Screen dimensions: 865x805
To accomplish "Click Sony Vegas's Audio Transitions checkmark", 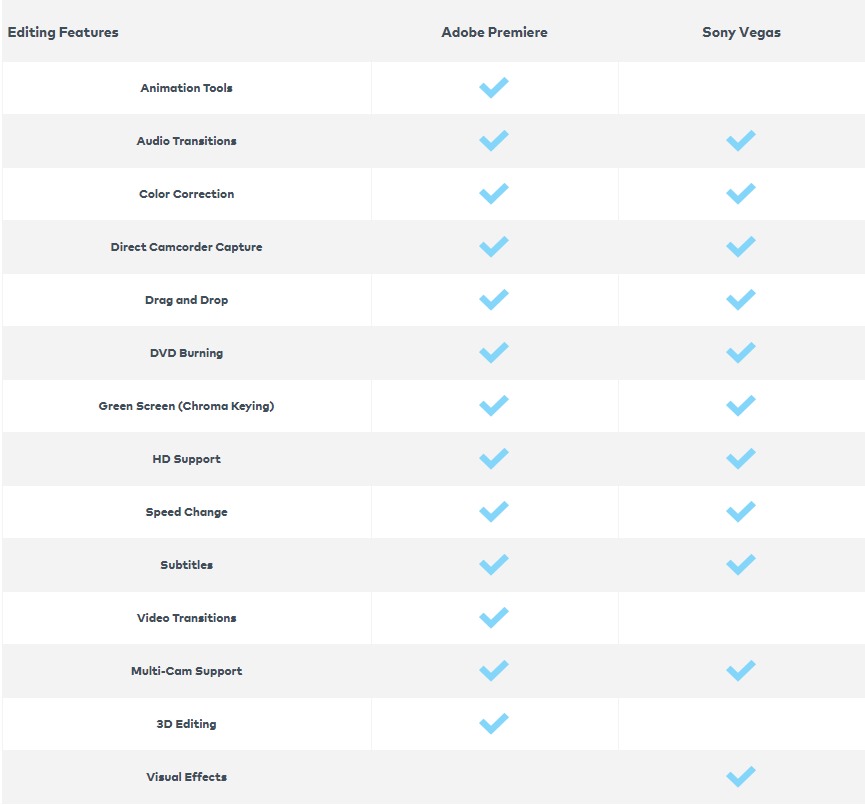I will pos(741,141).
